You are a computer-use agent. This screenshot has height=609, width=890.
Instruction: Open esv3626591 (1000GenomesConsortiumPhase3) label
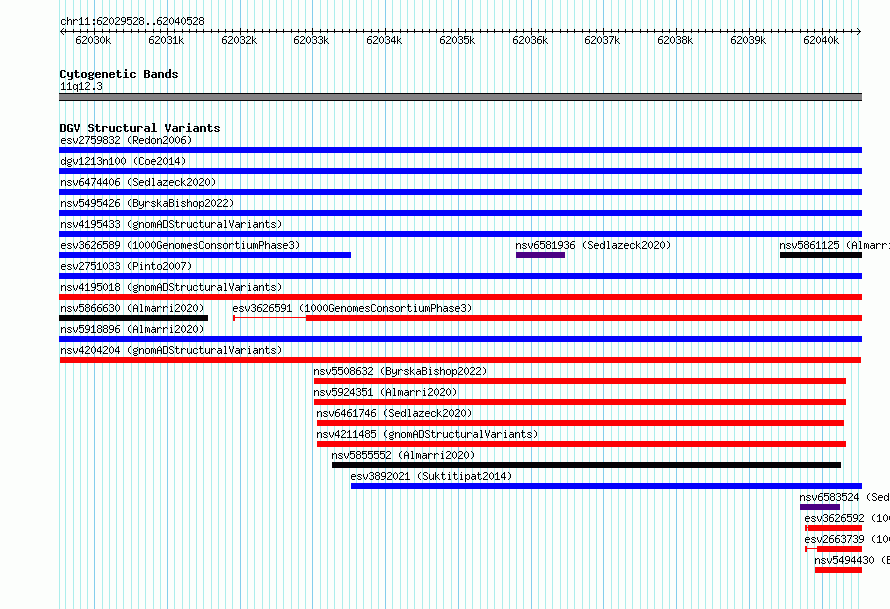click(x=352, y=308)
